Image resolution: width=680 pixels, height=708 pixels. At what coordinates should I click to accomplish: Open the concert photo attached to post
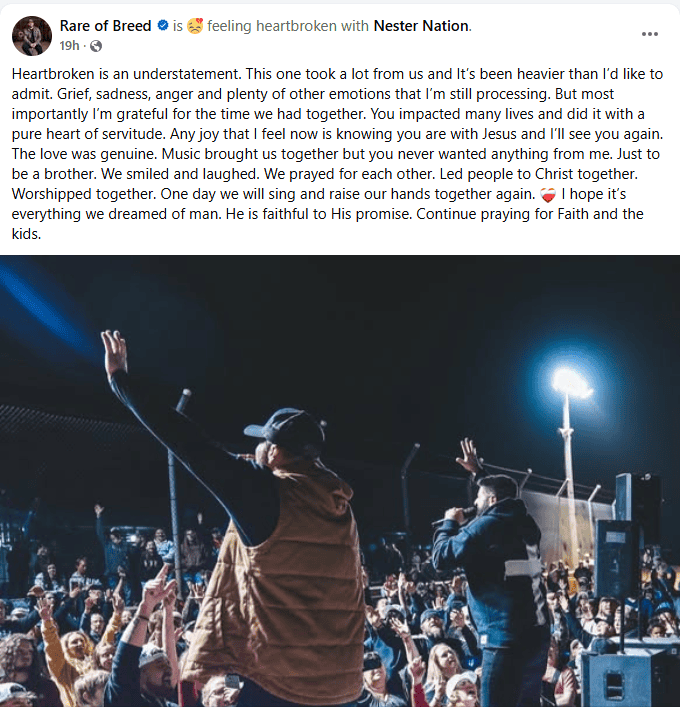point(340,481)
